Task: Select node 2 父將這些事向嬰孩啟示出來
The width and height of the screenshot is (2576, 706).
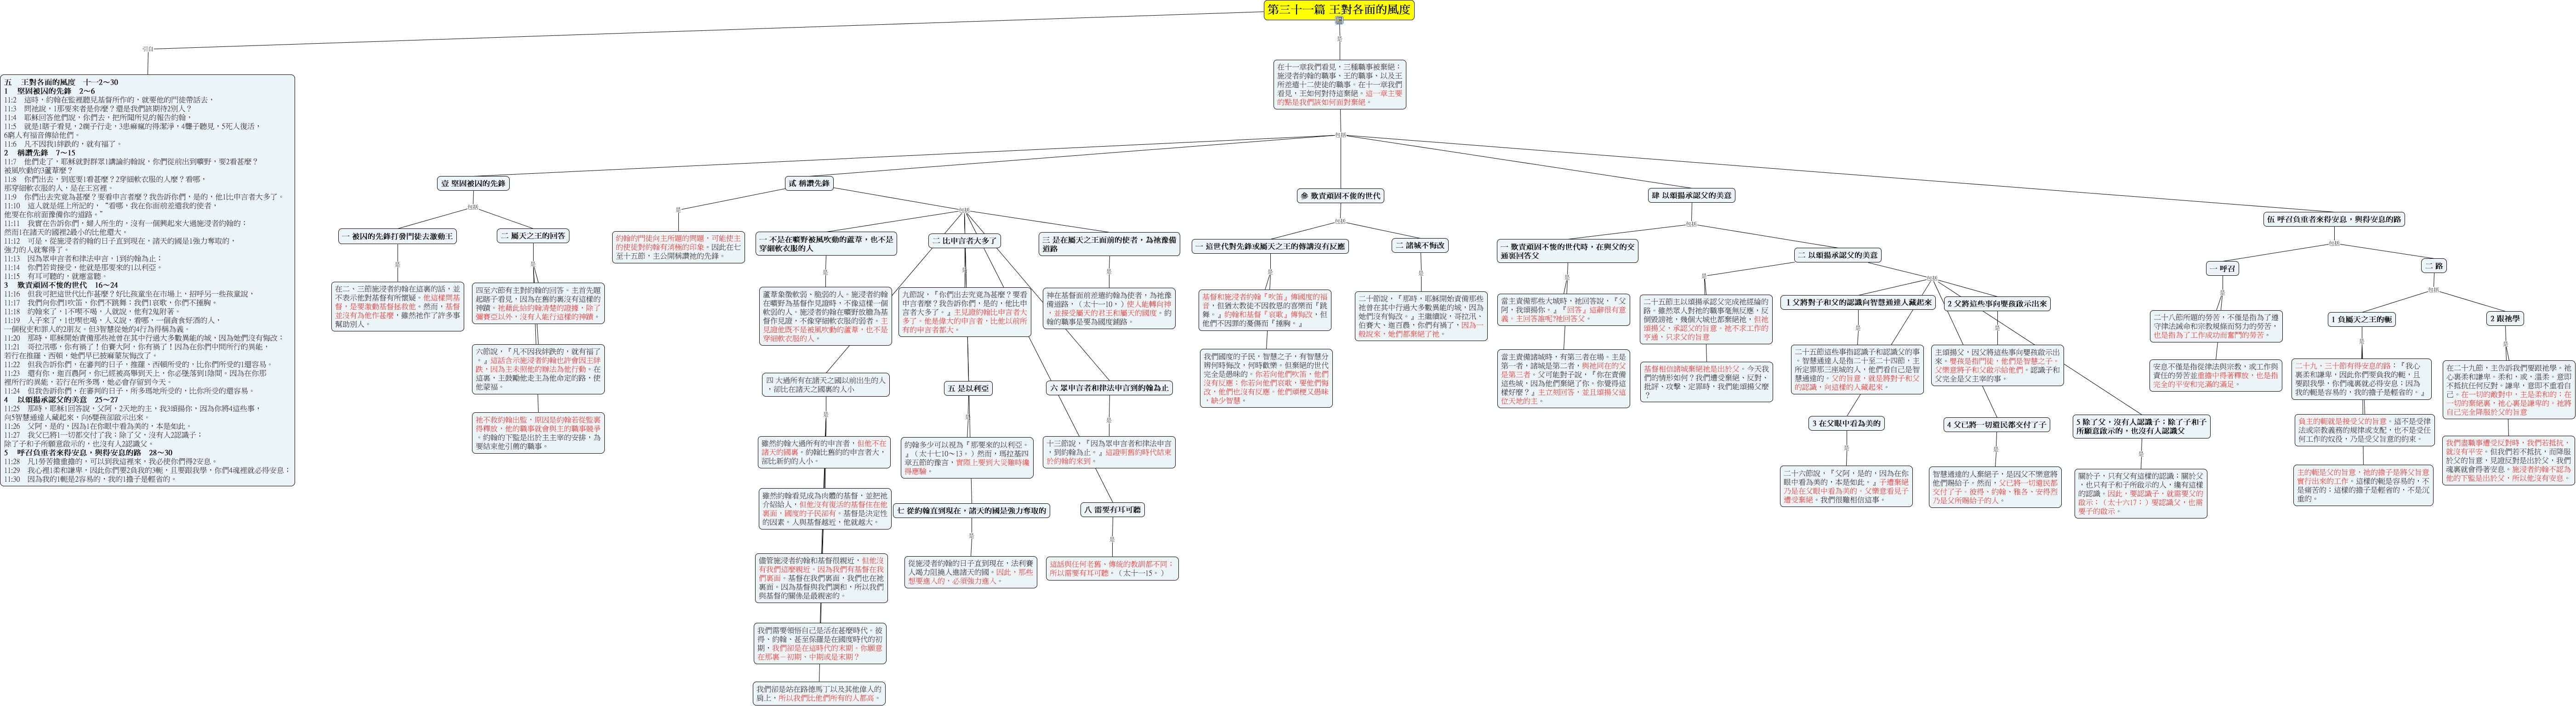Action: click(x=1997, y=303)
